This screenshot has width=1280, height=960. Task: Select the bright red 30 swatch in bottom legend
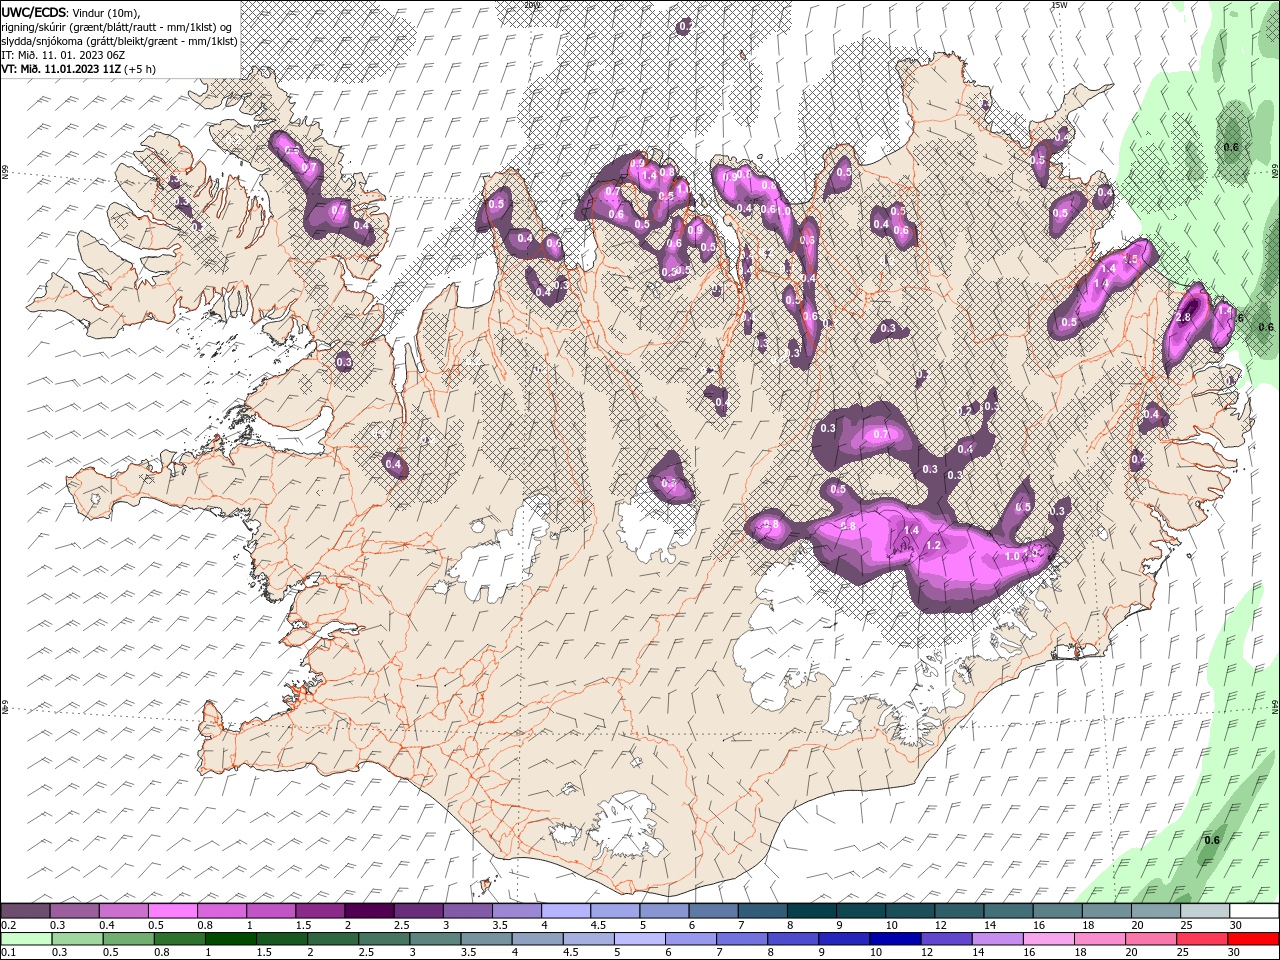[1252, 939]
